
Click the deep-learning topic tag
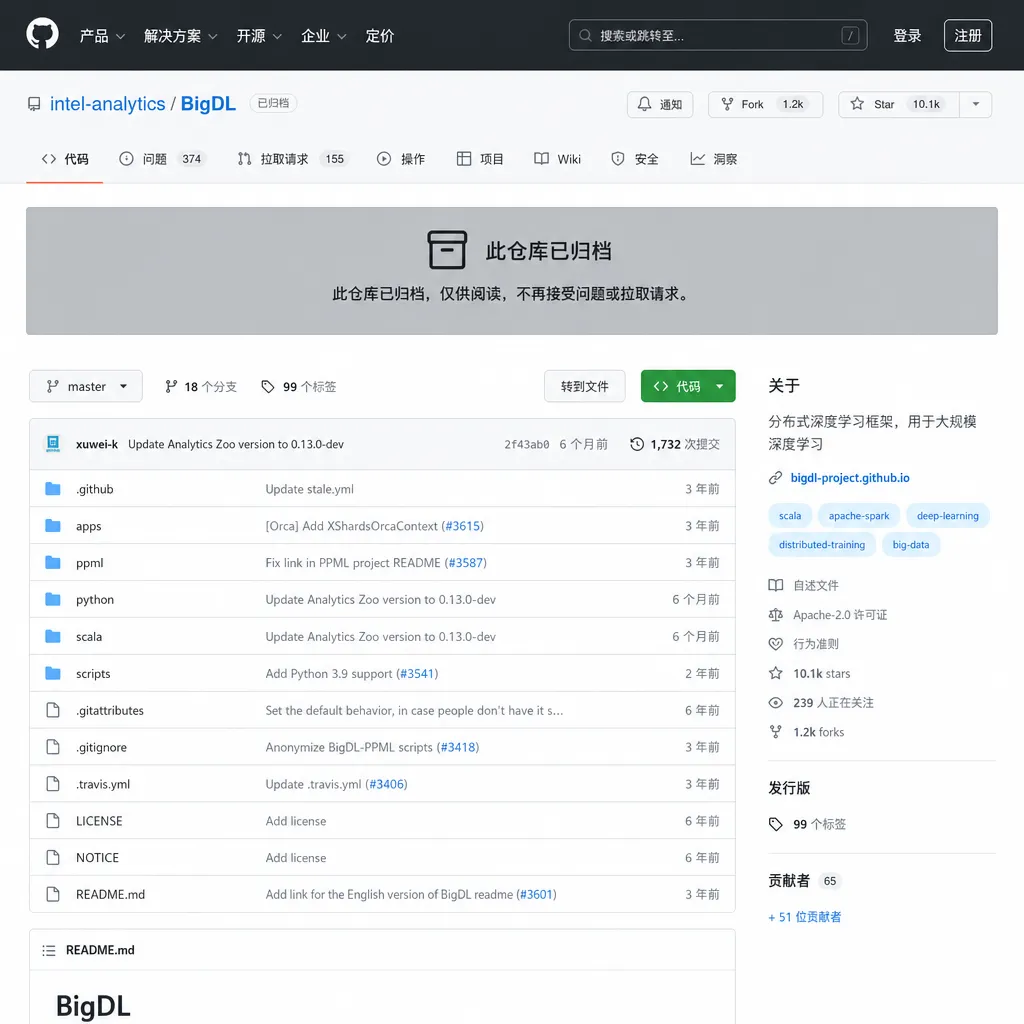point(948,516)
